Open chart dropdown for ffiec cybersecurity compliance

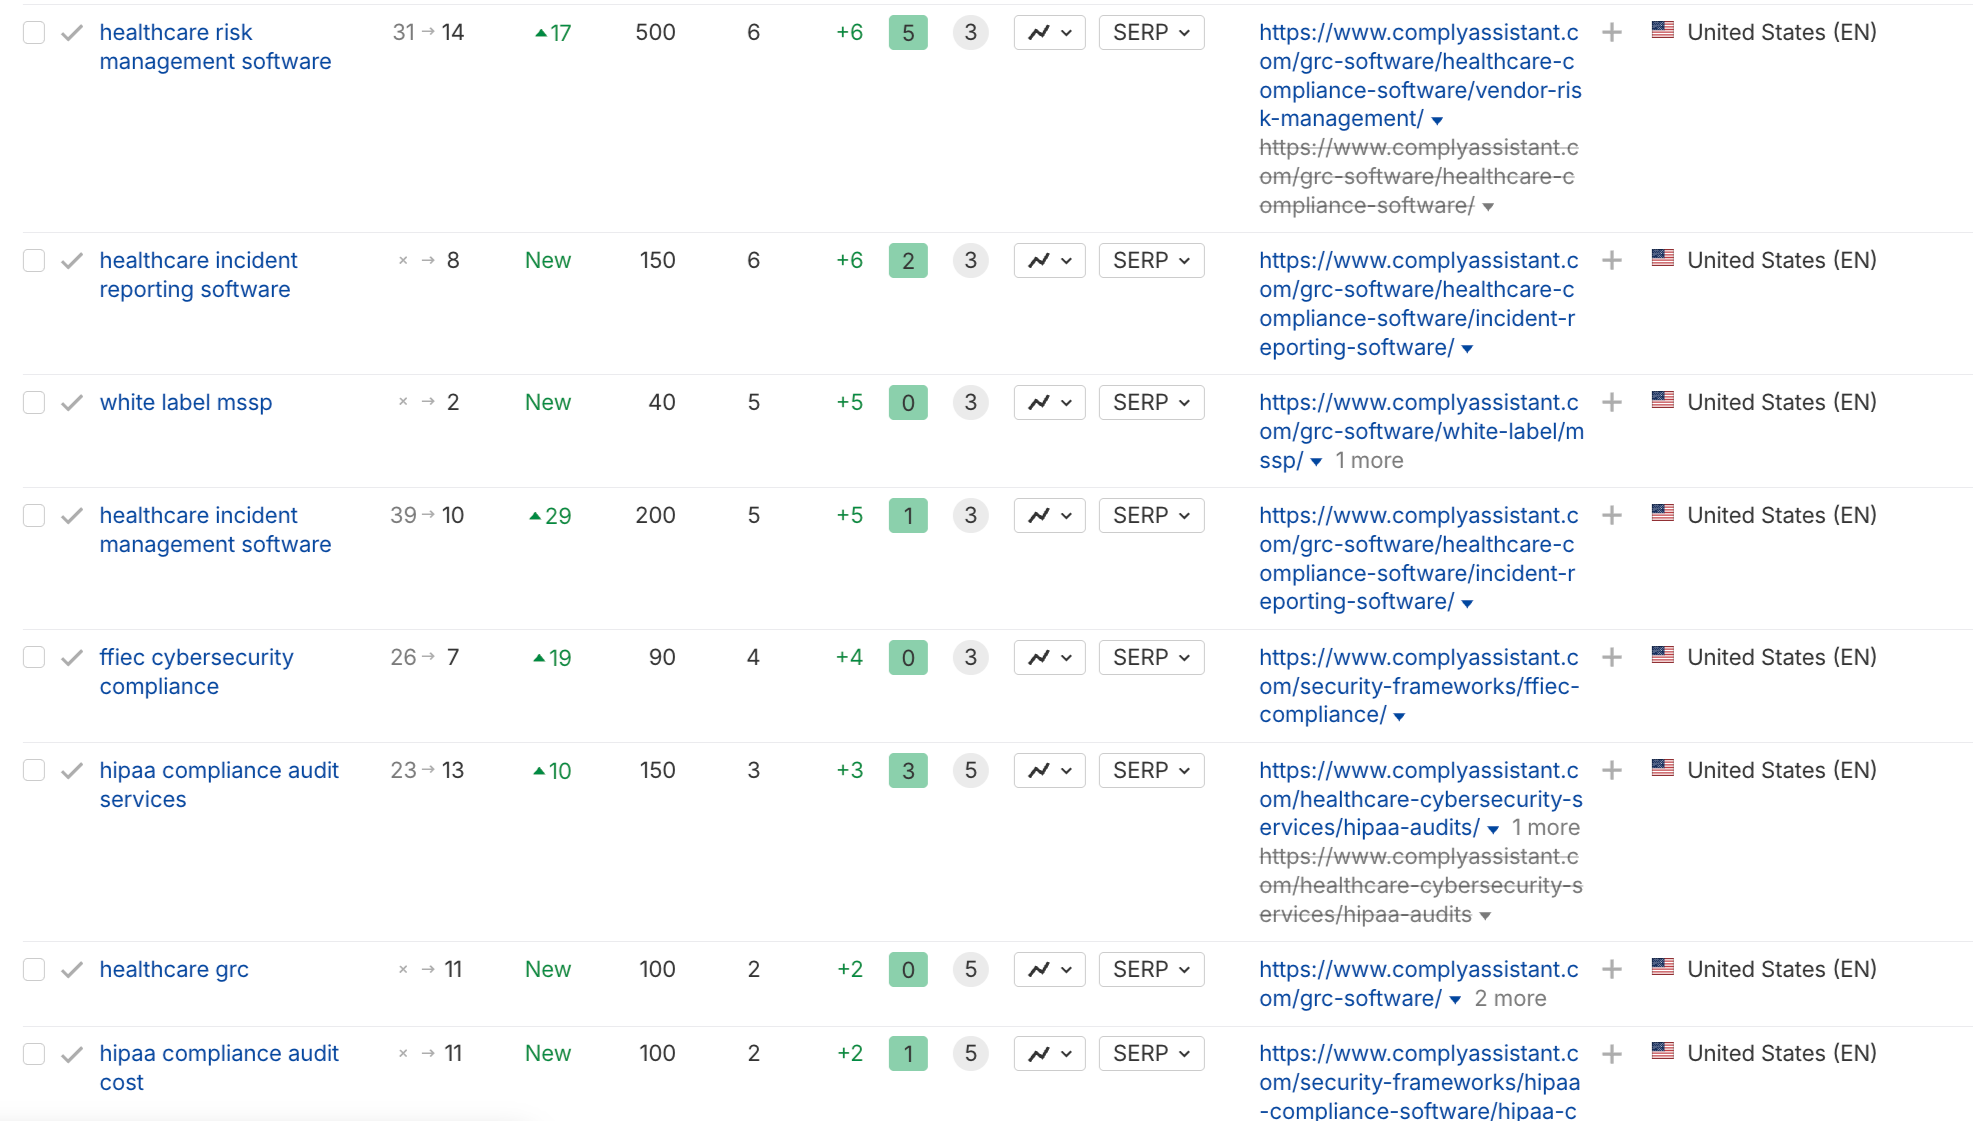pos(1049,658)
